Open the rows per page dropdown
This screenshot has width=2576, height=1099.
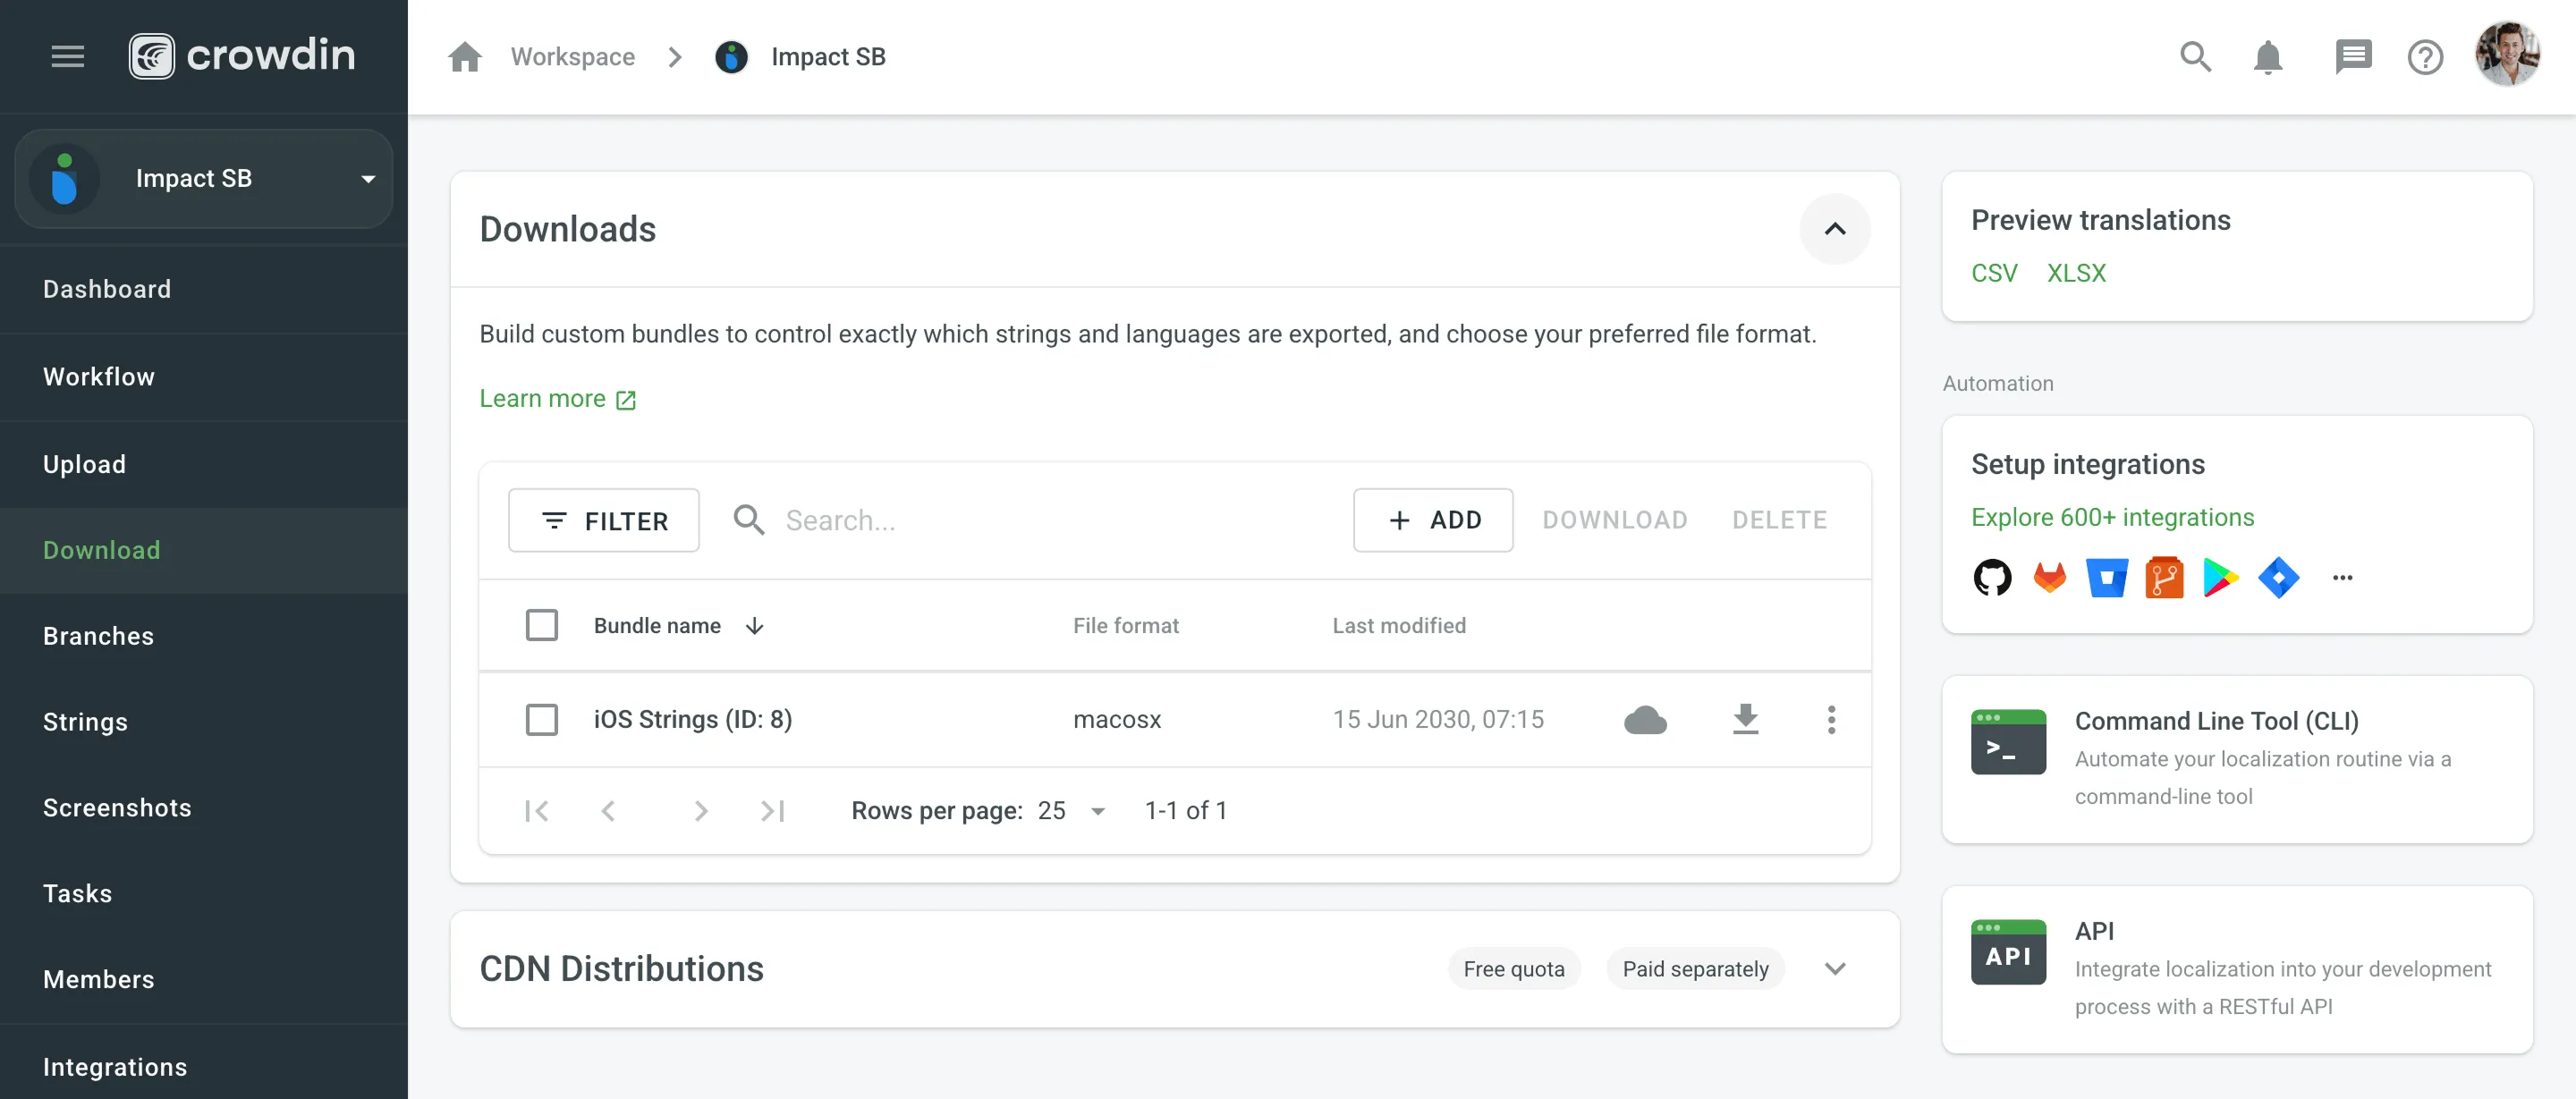click(1070, 810)
